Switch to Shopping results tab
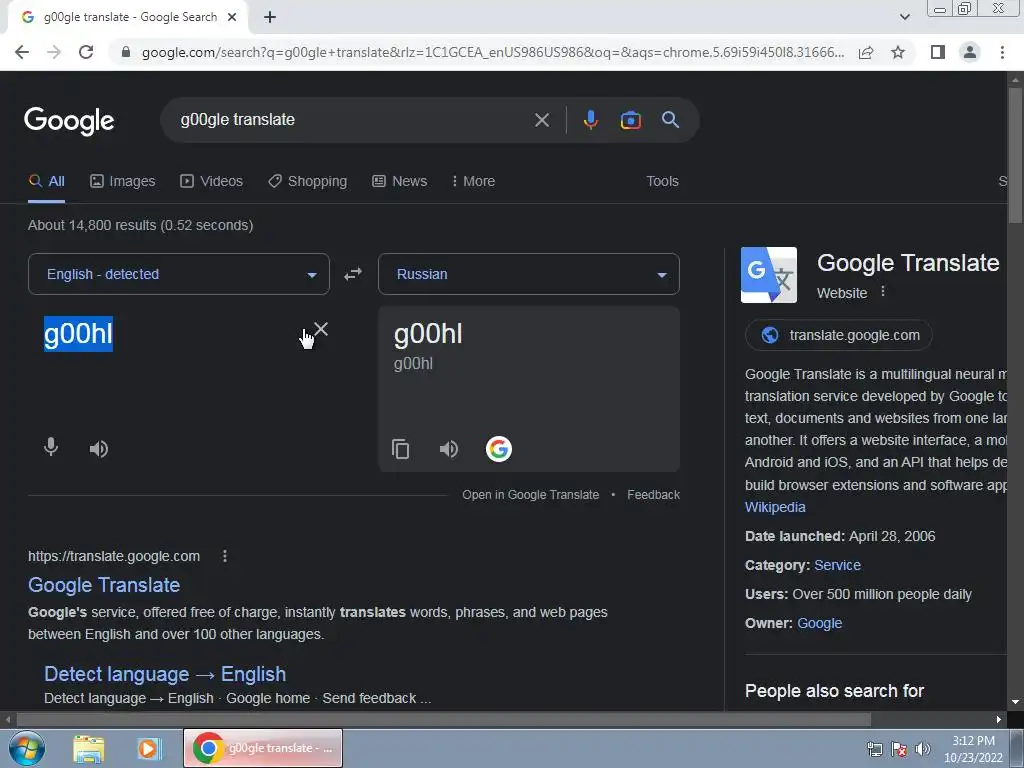The width and height of the screenshot is (1024, 768). [x=308, y=181]
